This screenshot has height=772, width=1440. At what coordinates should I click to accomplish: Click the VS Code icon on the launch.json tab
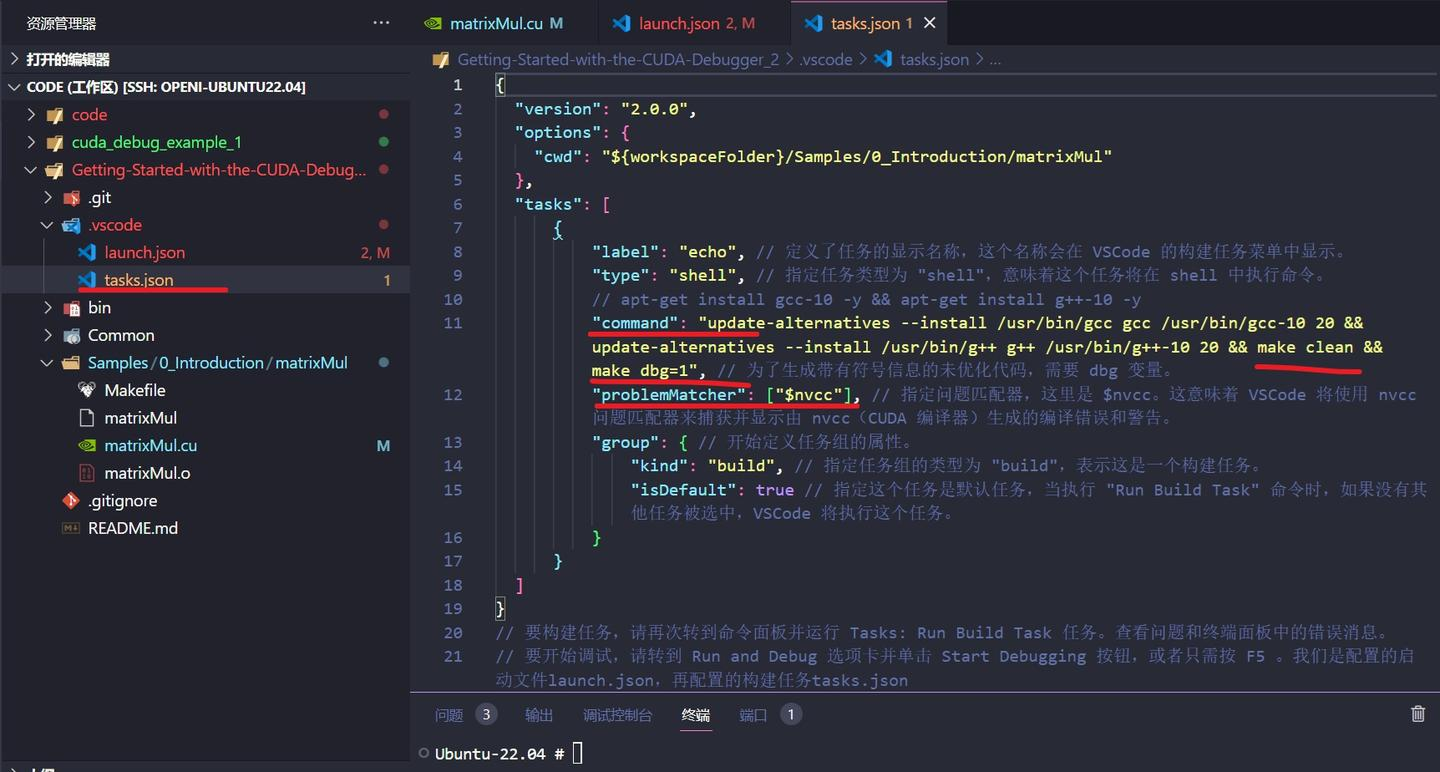click(622, 23)
